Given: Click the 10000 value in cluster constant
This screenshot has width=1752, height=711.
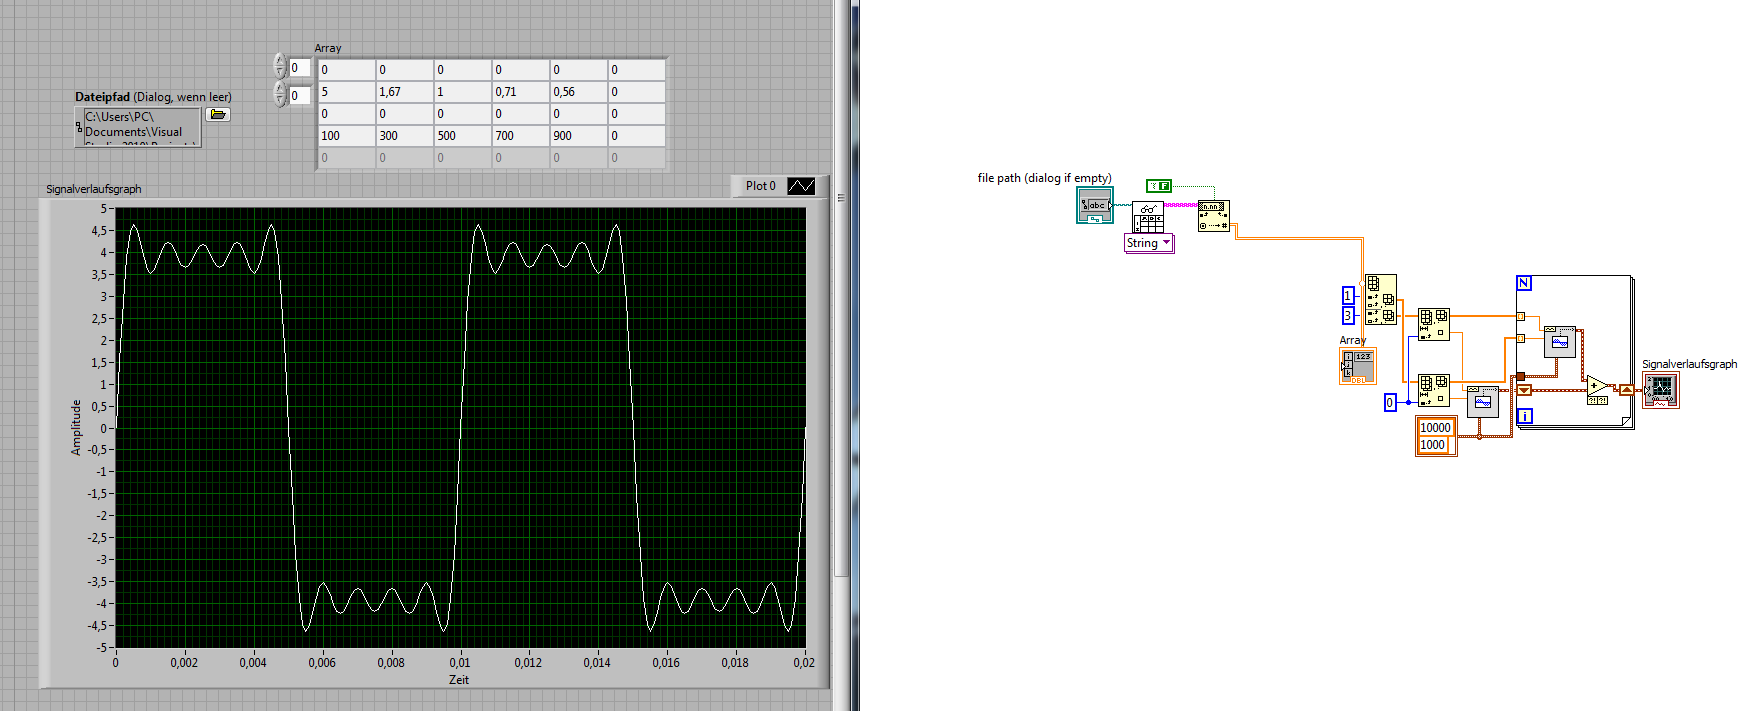Looking at the screenshot, I should [x=1436, y=427].
